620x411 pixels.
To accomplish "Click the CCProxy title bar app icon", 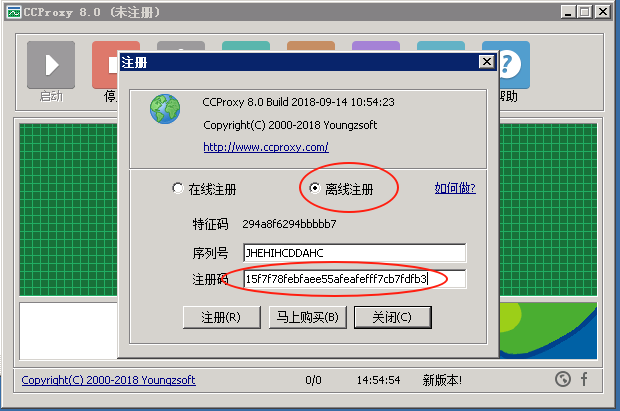I will (x=14, y=12).
